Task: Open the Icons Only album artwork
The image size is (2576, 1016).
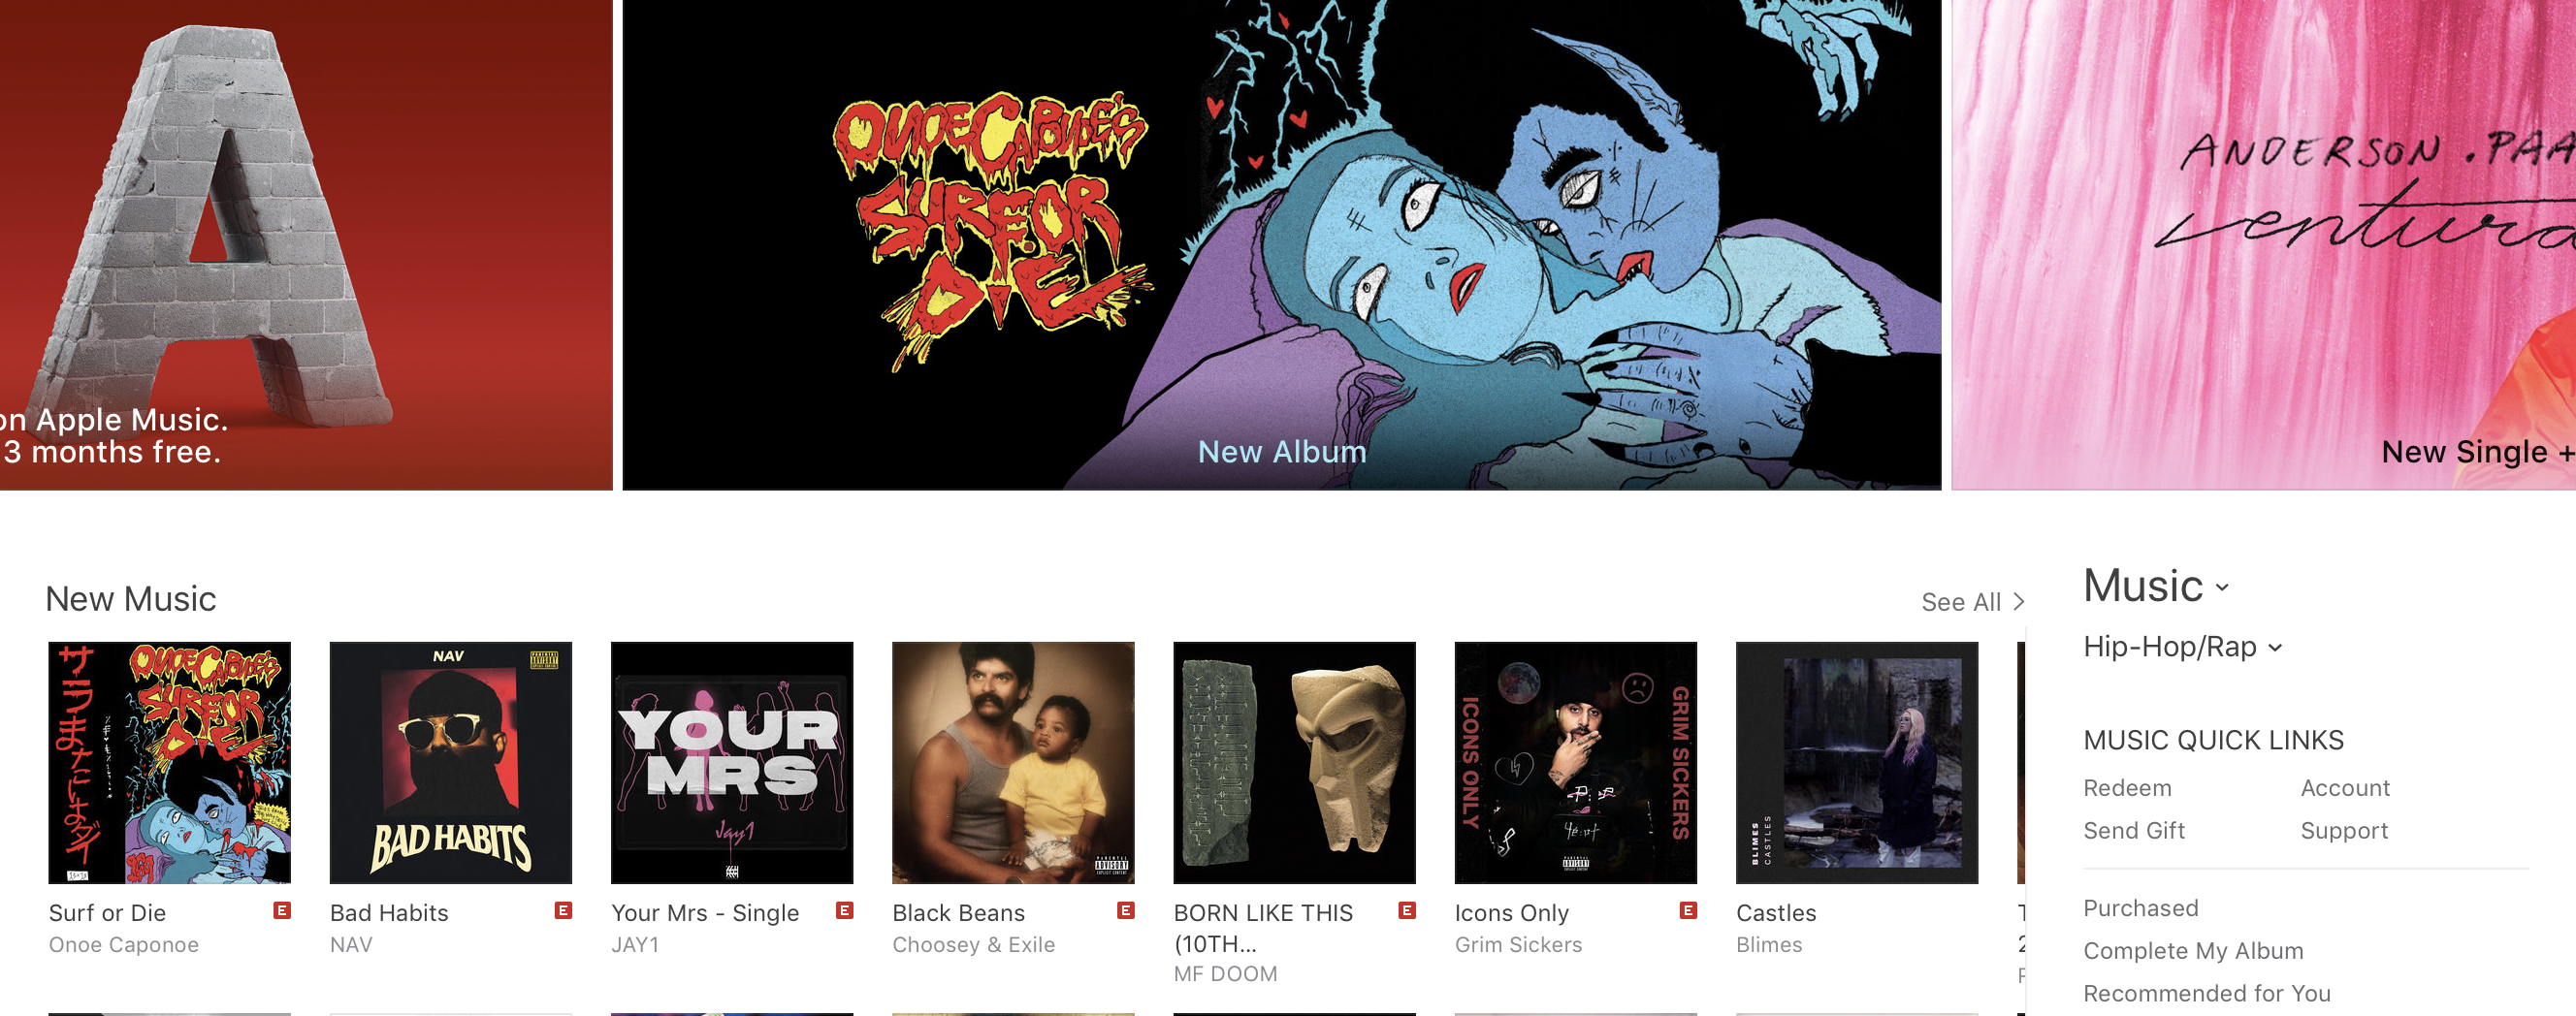Action: pyautogui.click(x=1575, y=762)
